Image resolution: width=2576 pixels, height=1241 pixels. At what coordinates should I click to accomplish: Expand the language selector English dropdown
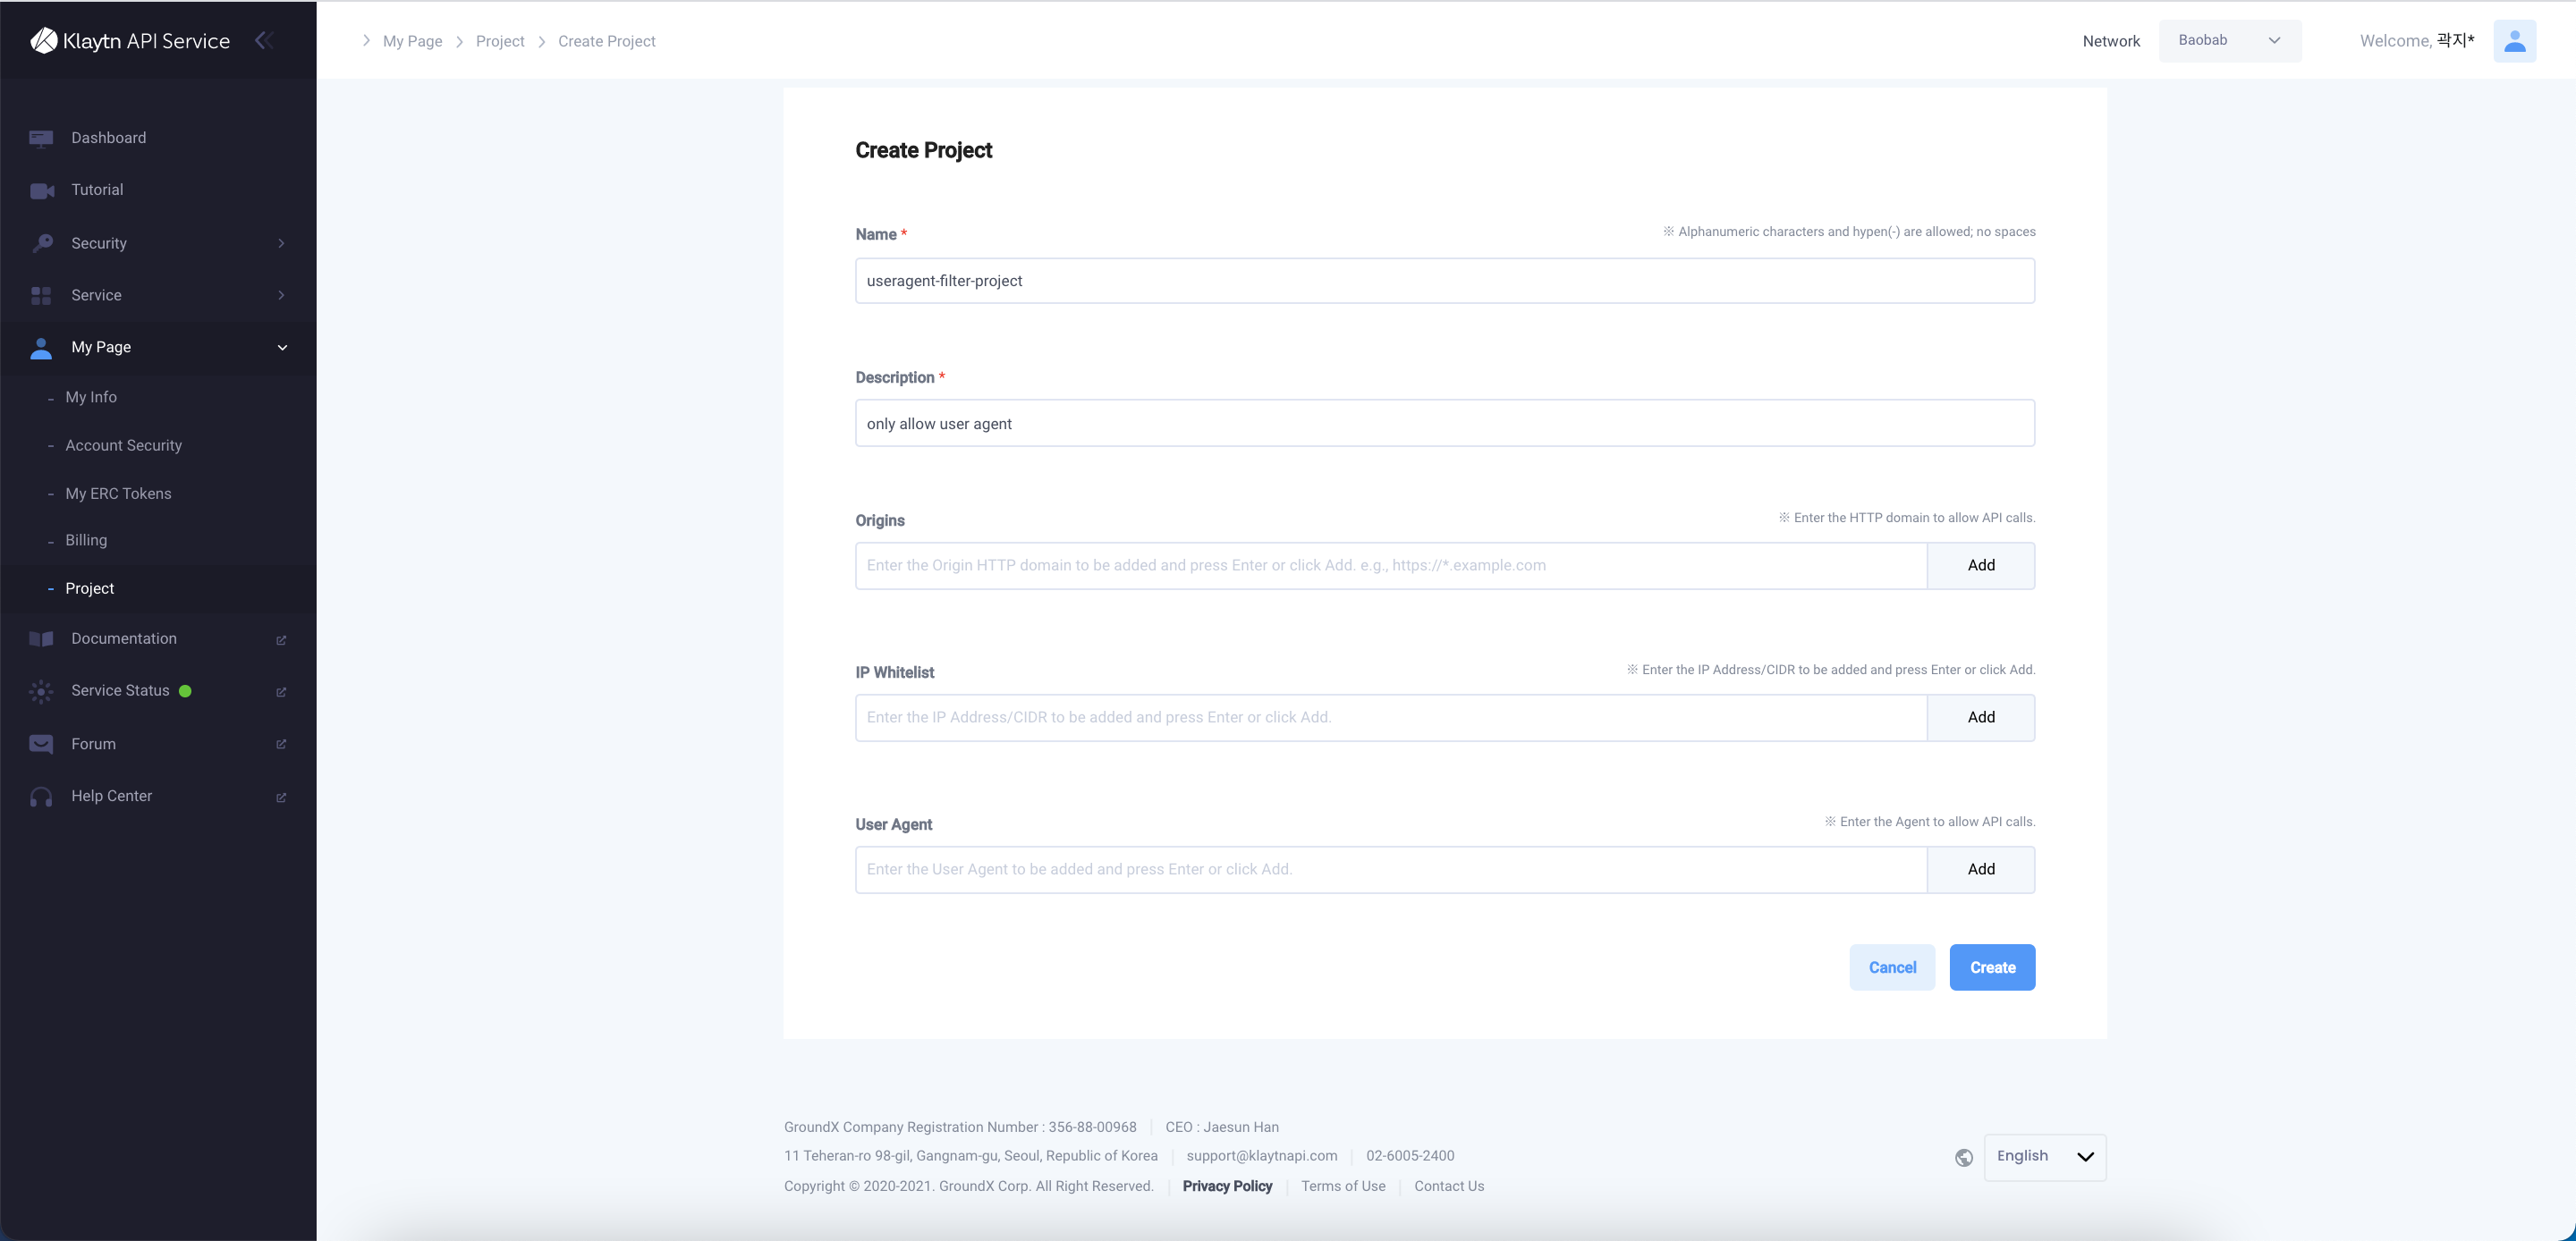tap(2044, 1156)
